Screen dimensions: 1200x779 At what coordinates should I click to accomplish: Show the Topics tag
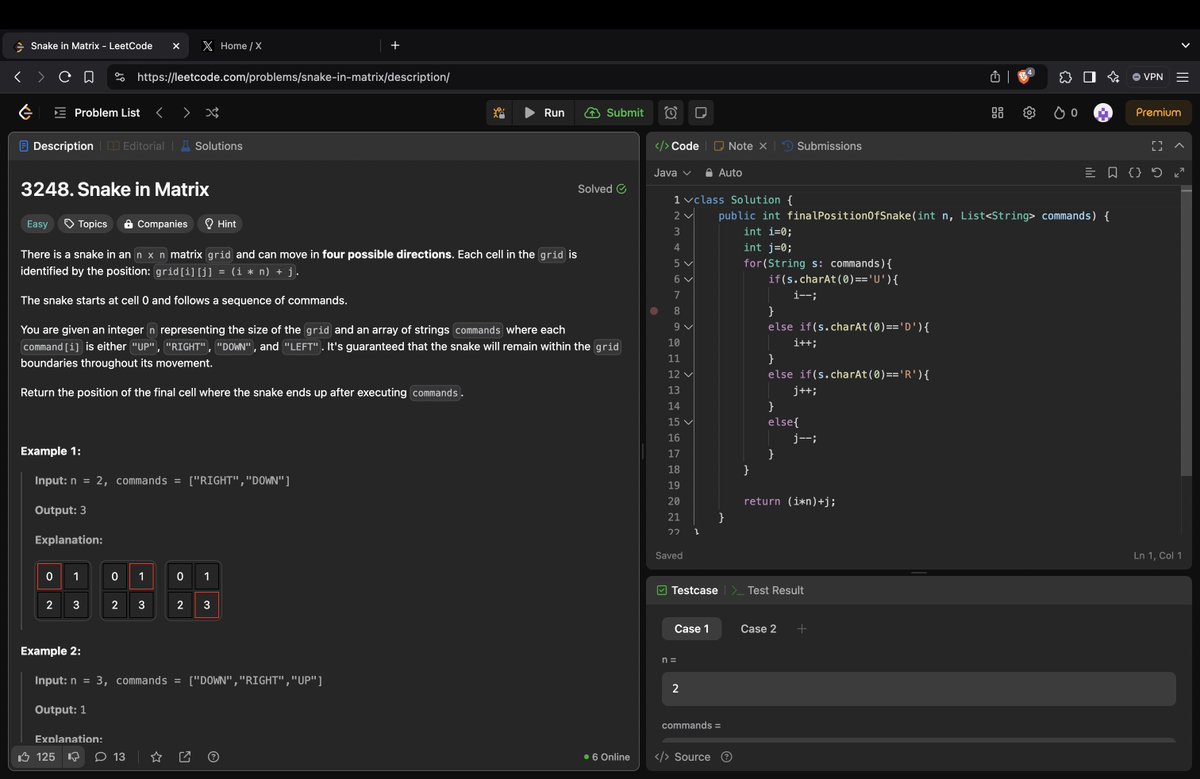coord(85,224)
